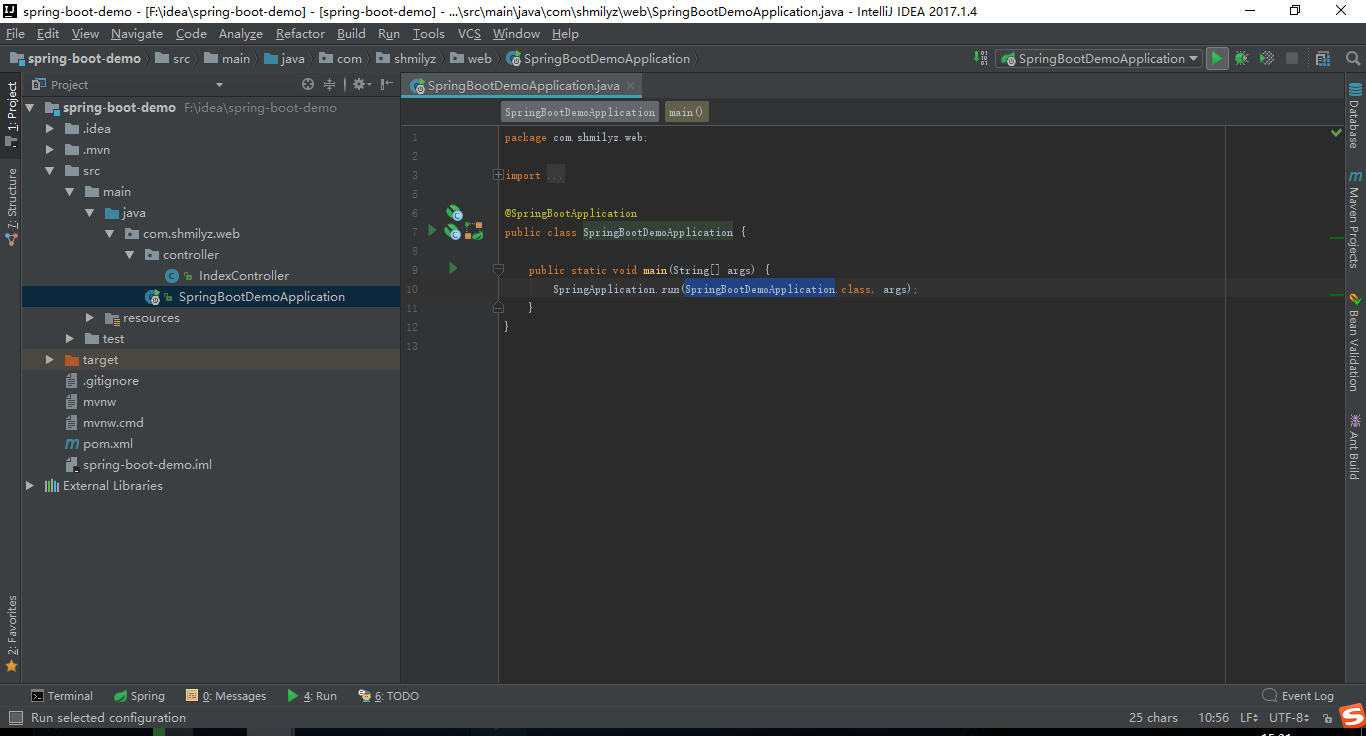Collapse the controller package in Project tree
The image size is (1366, 736).
pos(129,254)
